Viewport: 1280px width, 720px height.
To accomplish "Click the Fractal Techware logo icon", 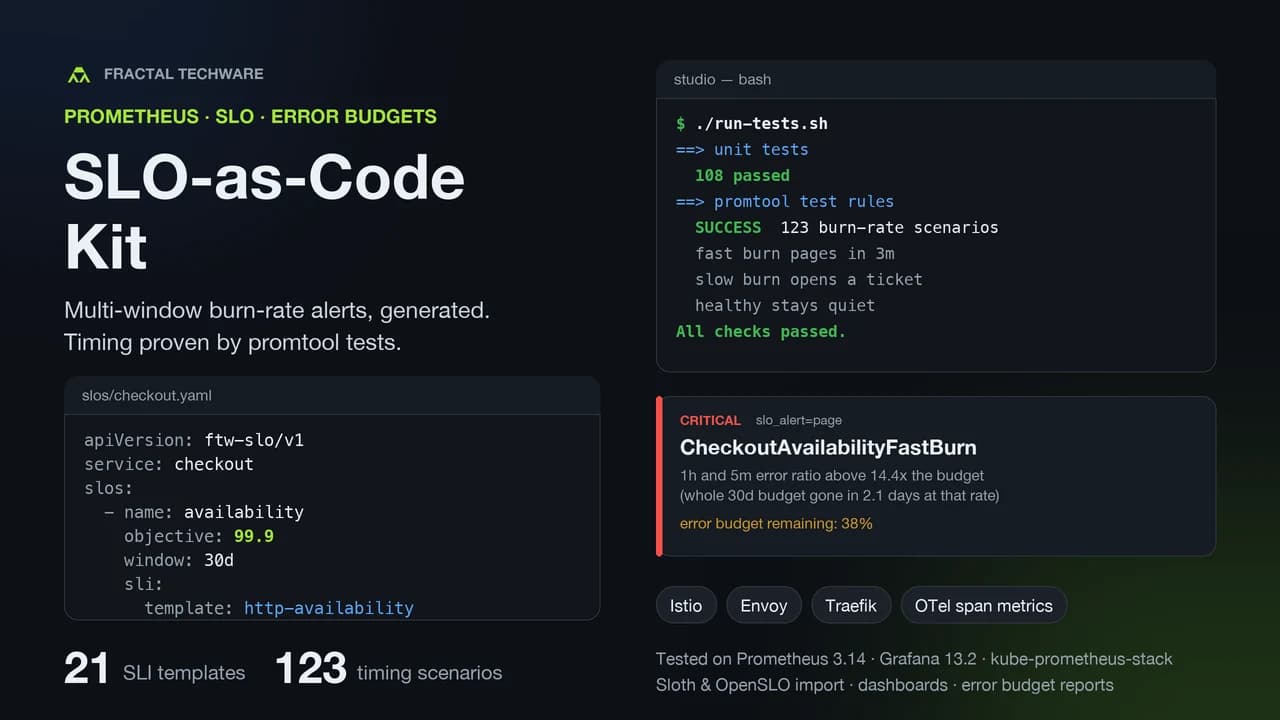I will (x=78, y=74).
